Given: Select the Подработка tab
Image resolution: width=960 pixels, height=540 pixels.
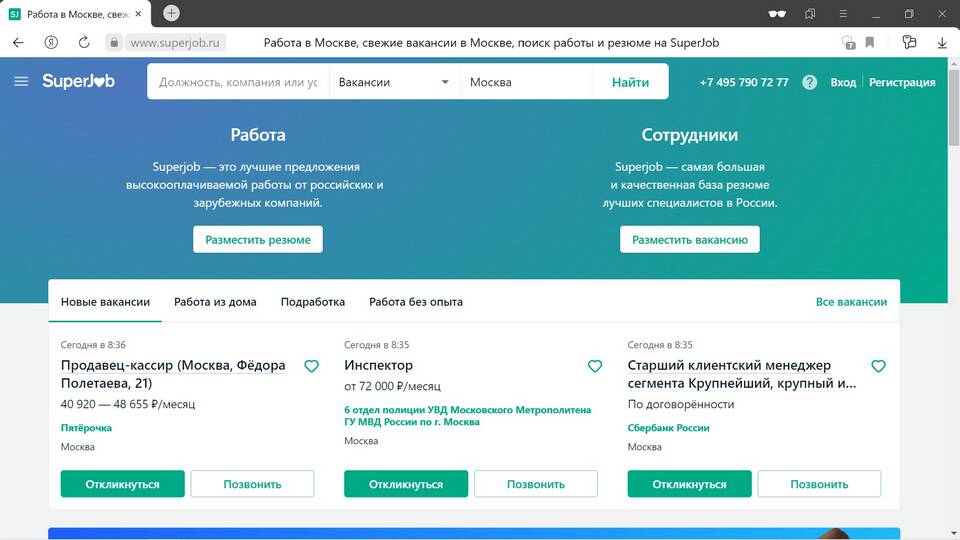Looking at the screenshot, I should [x=312, y=302].
